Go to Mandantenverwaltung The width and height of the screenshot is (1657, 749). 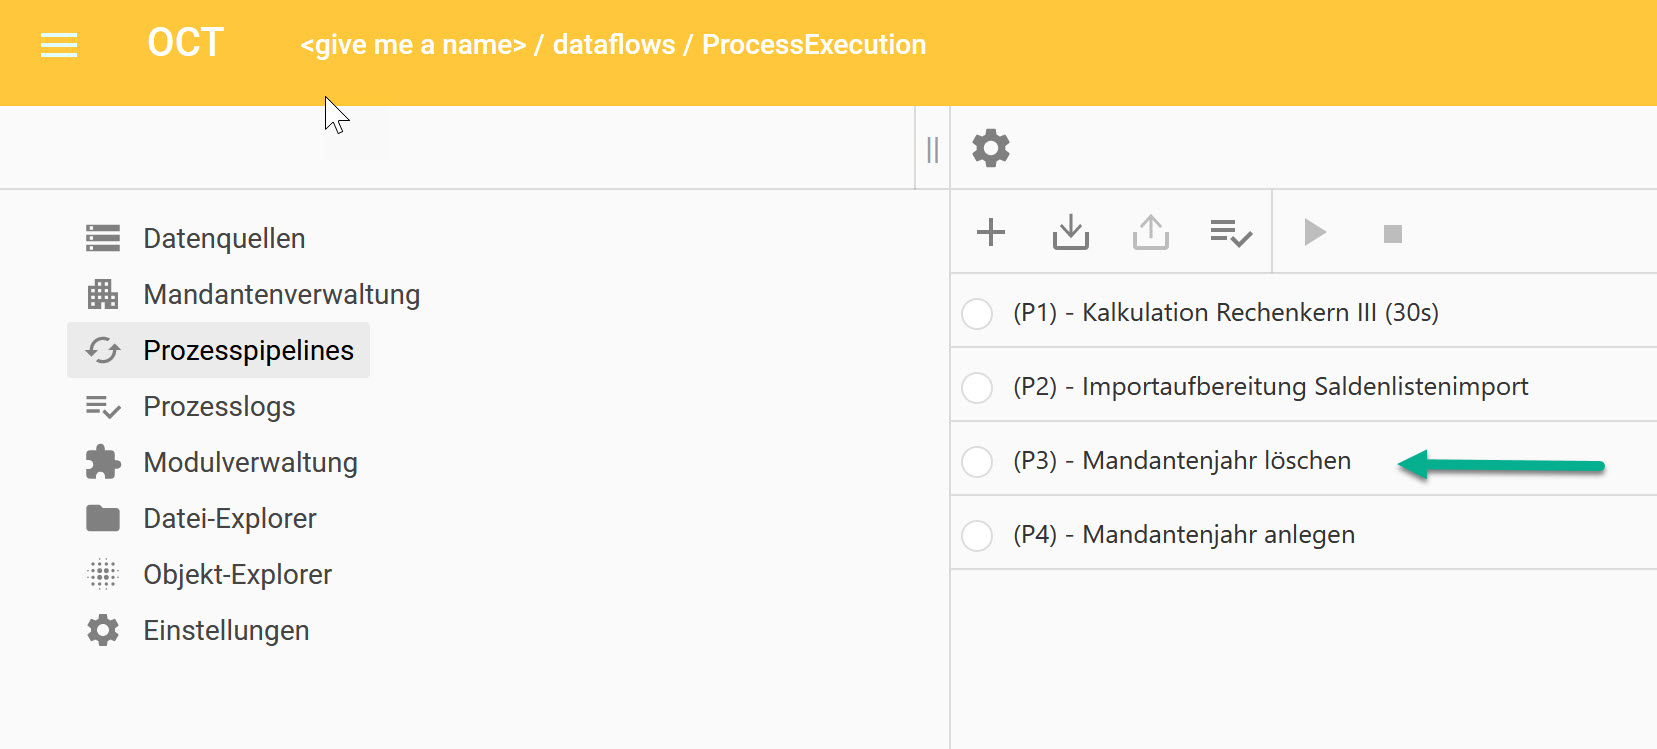point(281,294)
